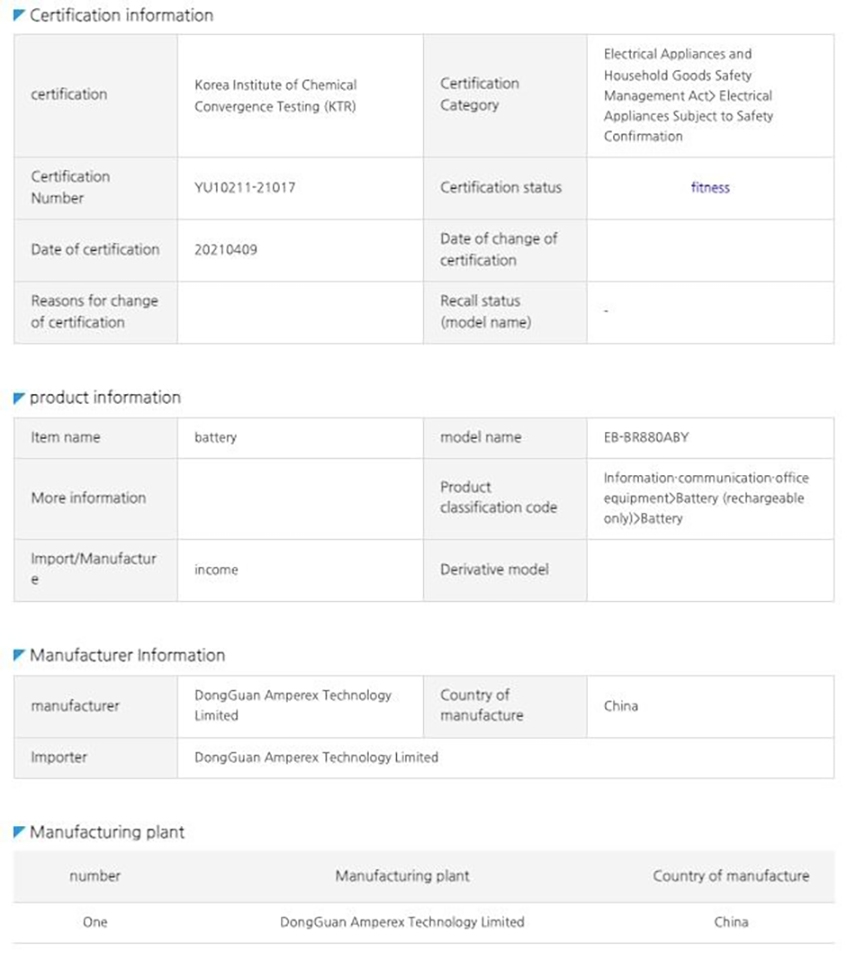Click the 'Certification information' section heading
This screenshot has height=960, width=847.
pos(121,15)
